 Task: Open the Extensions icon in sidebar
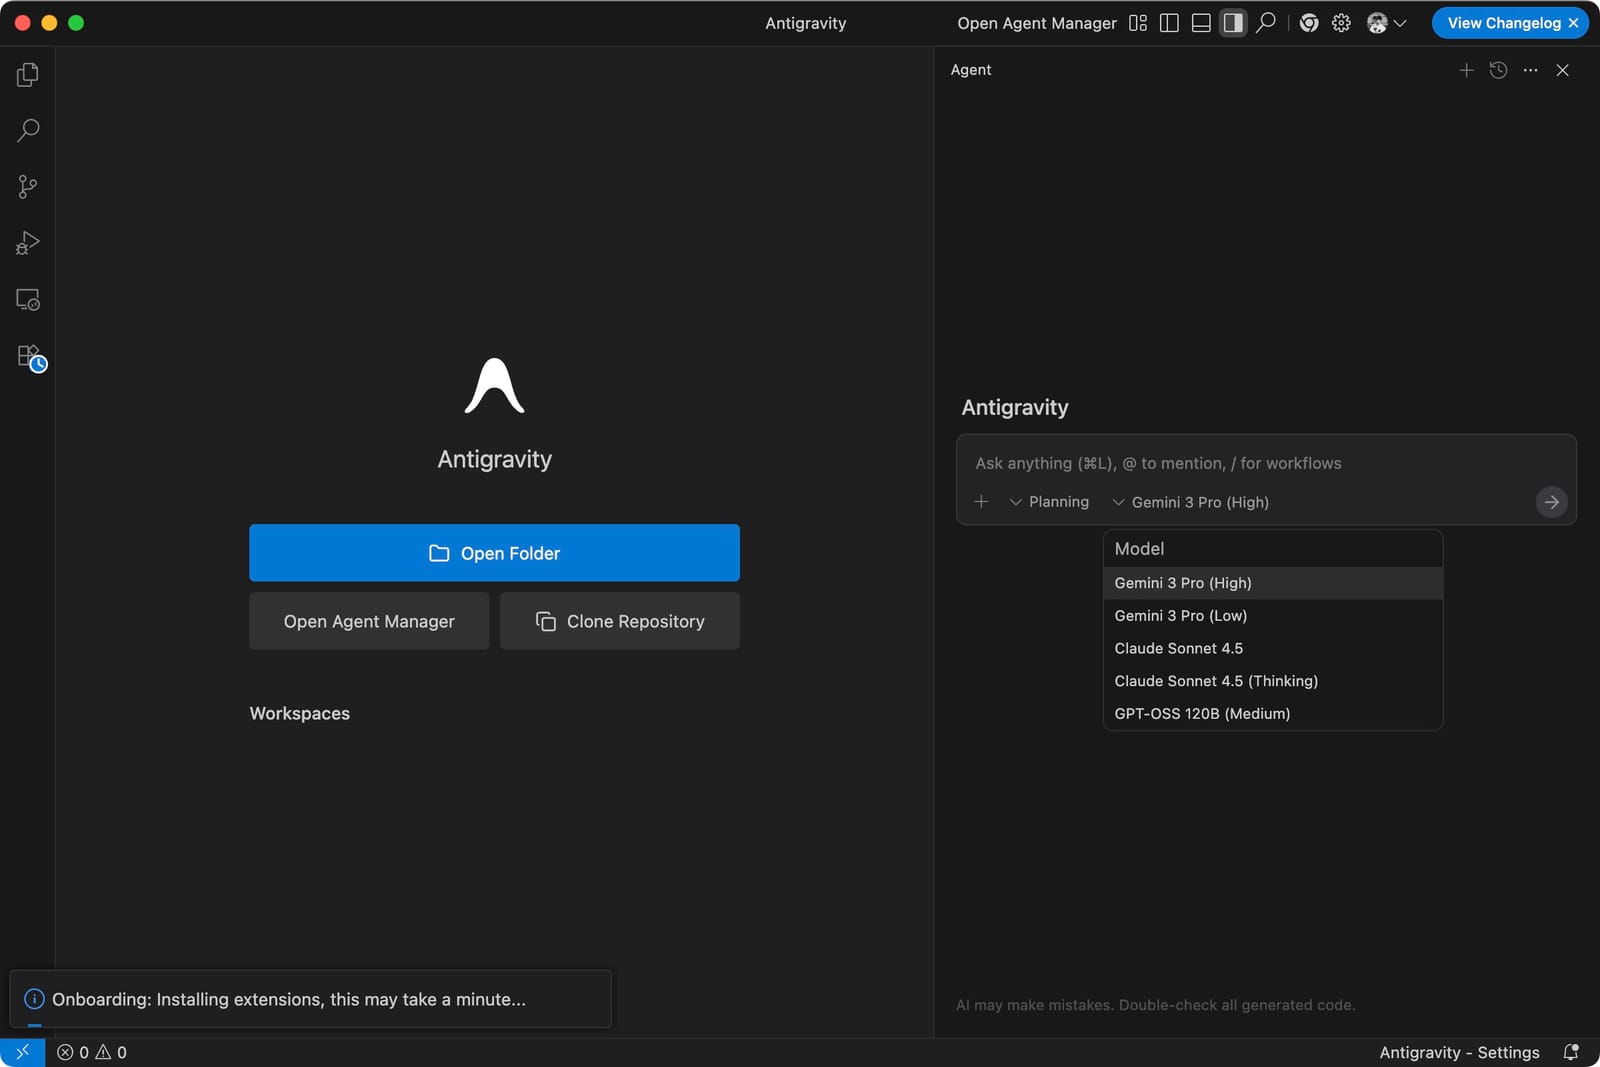tap(26, 356)
